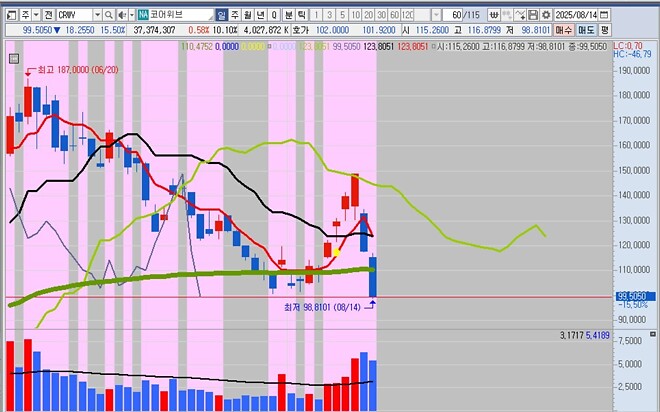Screen dimensions: 660x412
Task: Click the 매수 buy button
Action: pyautogui.click(x=564, y=30)
